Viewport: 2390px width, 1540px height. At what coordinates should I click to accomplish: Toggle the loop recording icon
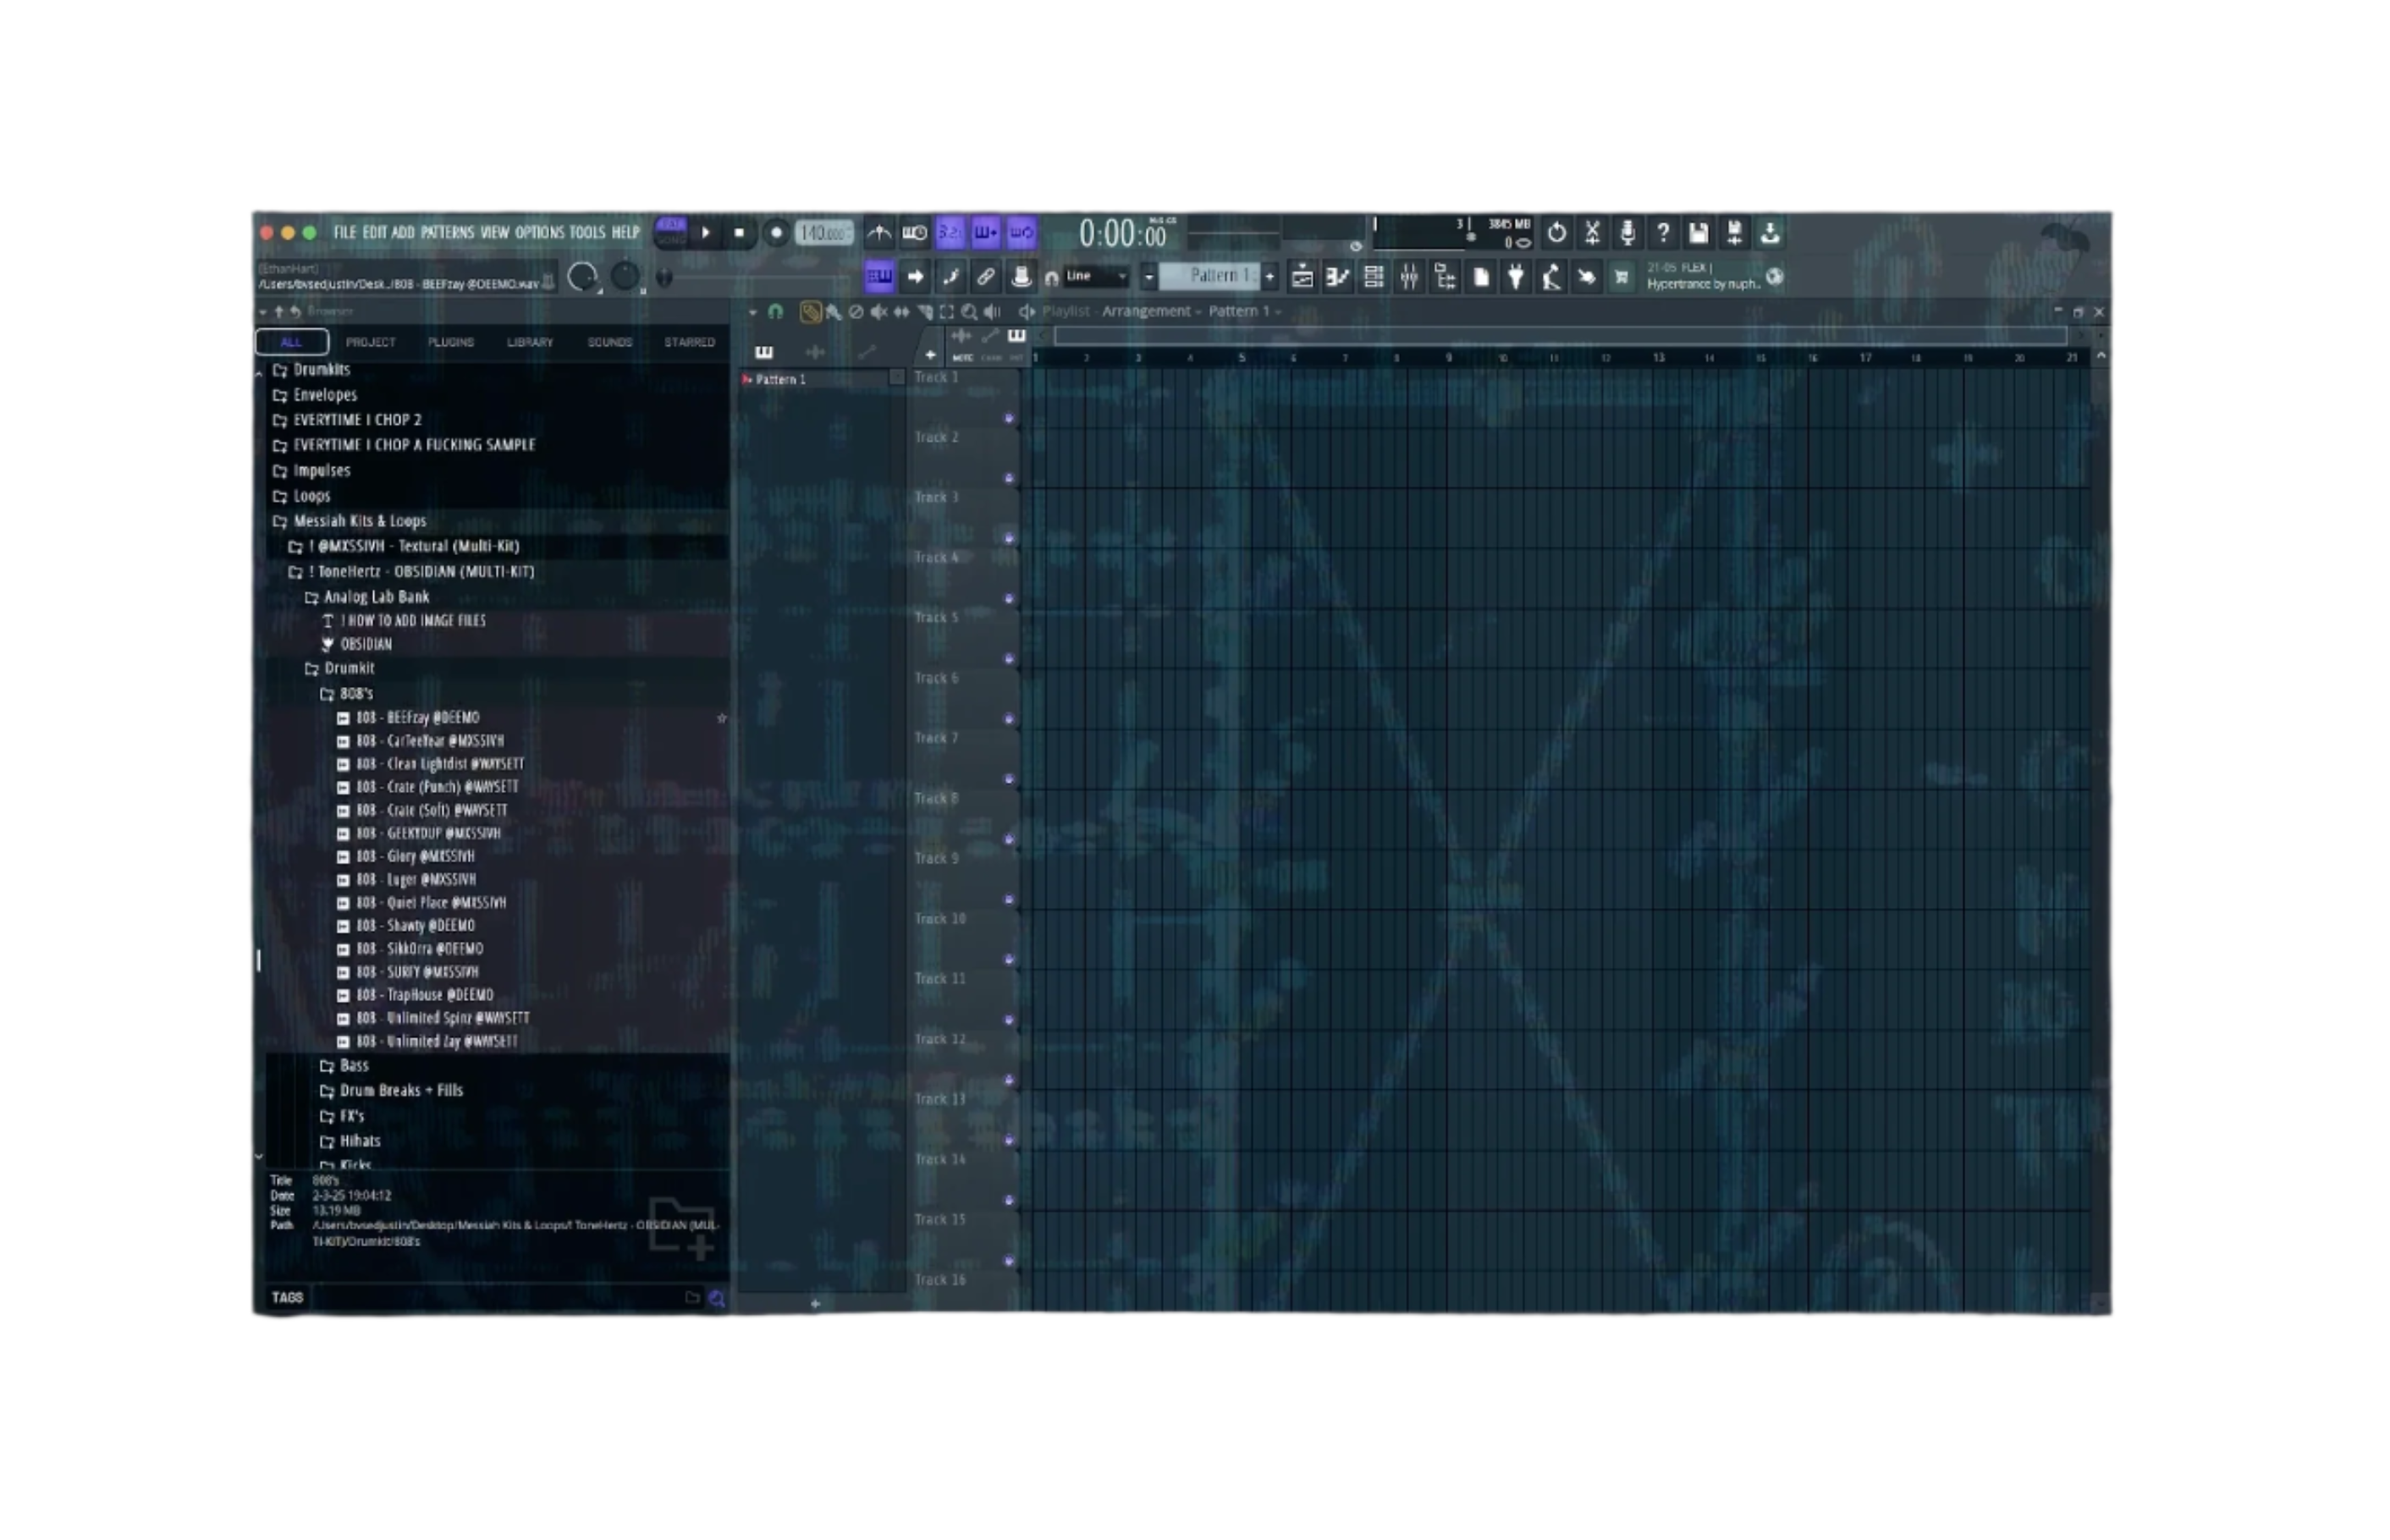(x=1021, y=233)
